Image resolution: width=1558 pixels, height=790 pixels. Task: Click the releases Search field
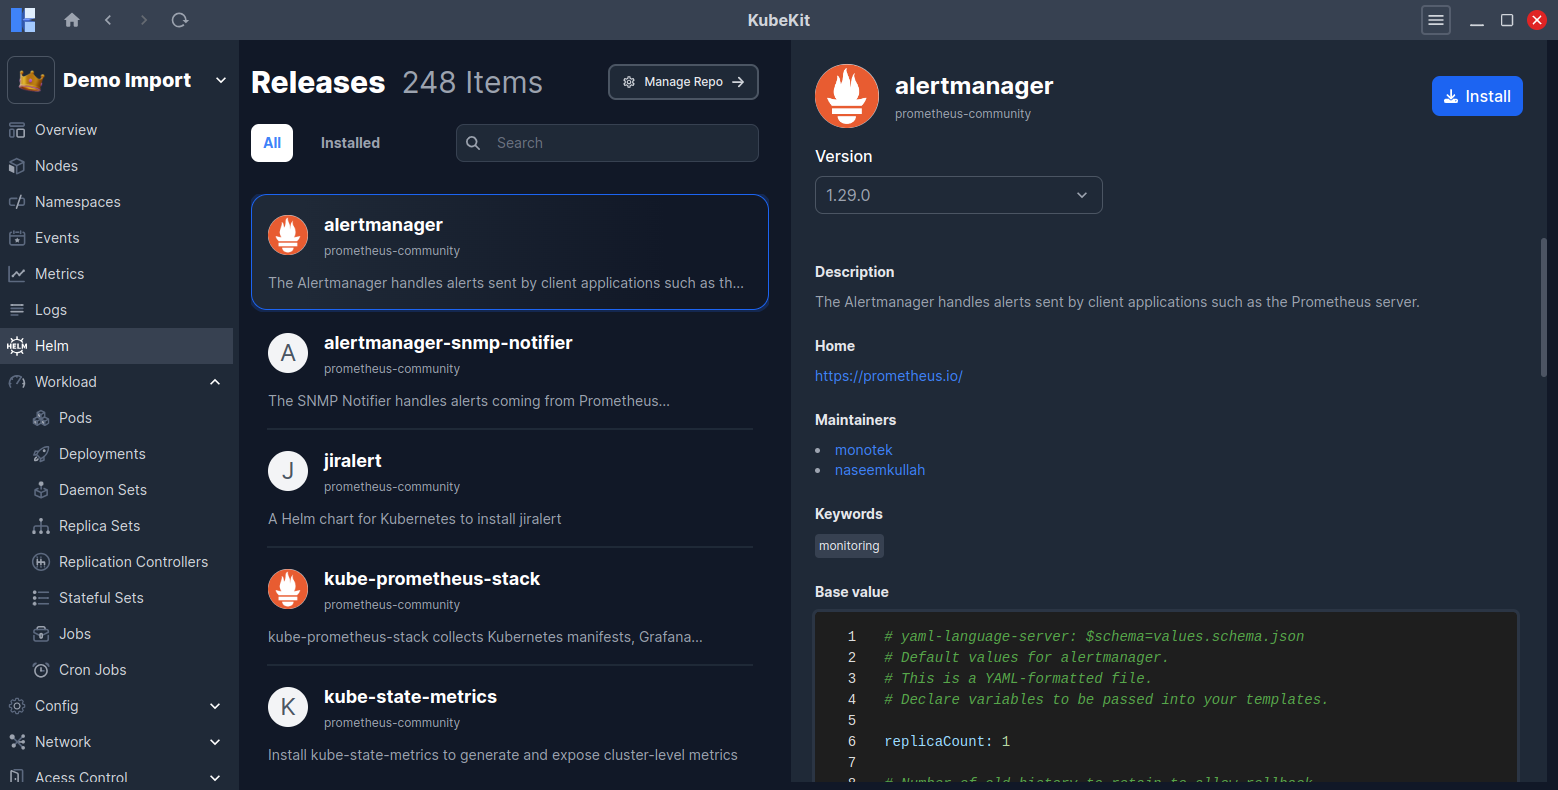tap(620, 143)
